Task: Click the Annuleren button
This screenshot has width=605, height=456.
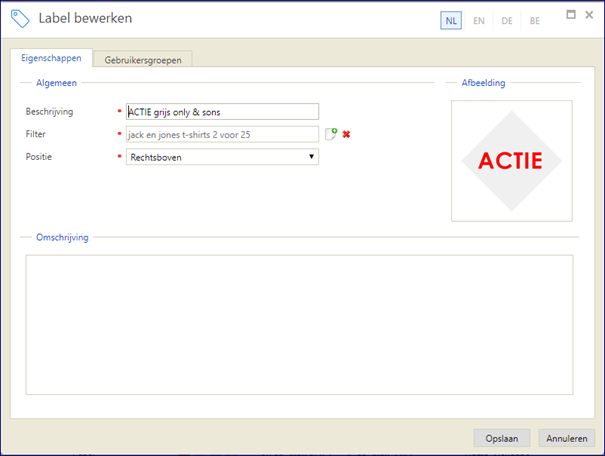Action: click(x=566, y=438)
